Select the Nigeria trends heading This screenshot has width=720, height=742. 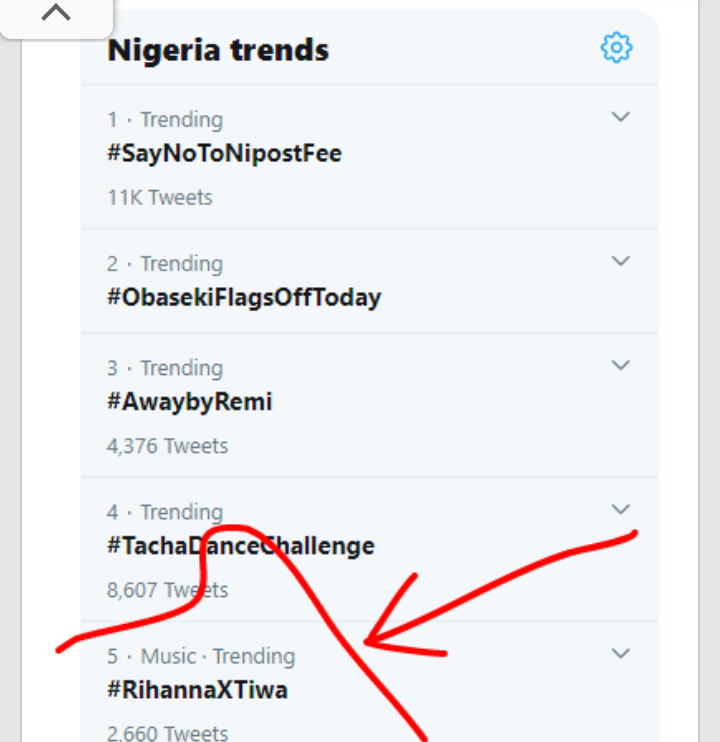218,50
